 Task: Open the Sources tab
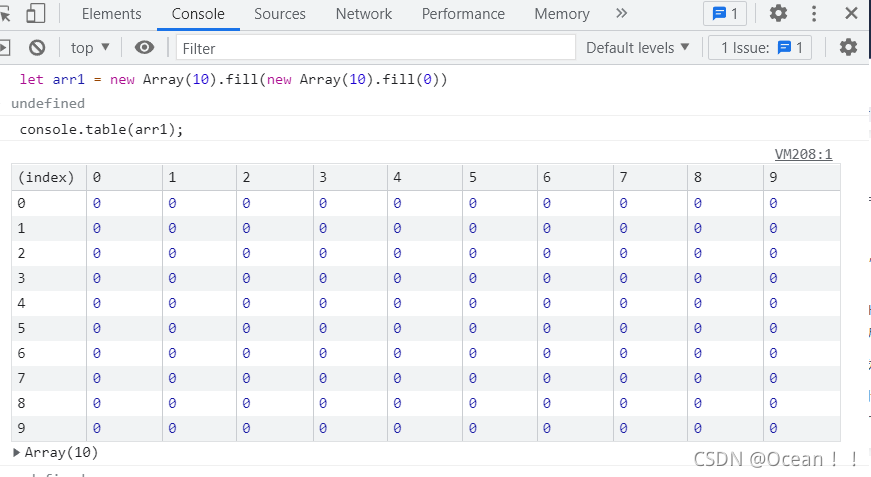click(x=279, y=14)
